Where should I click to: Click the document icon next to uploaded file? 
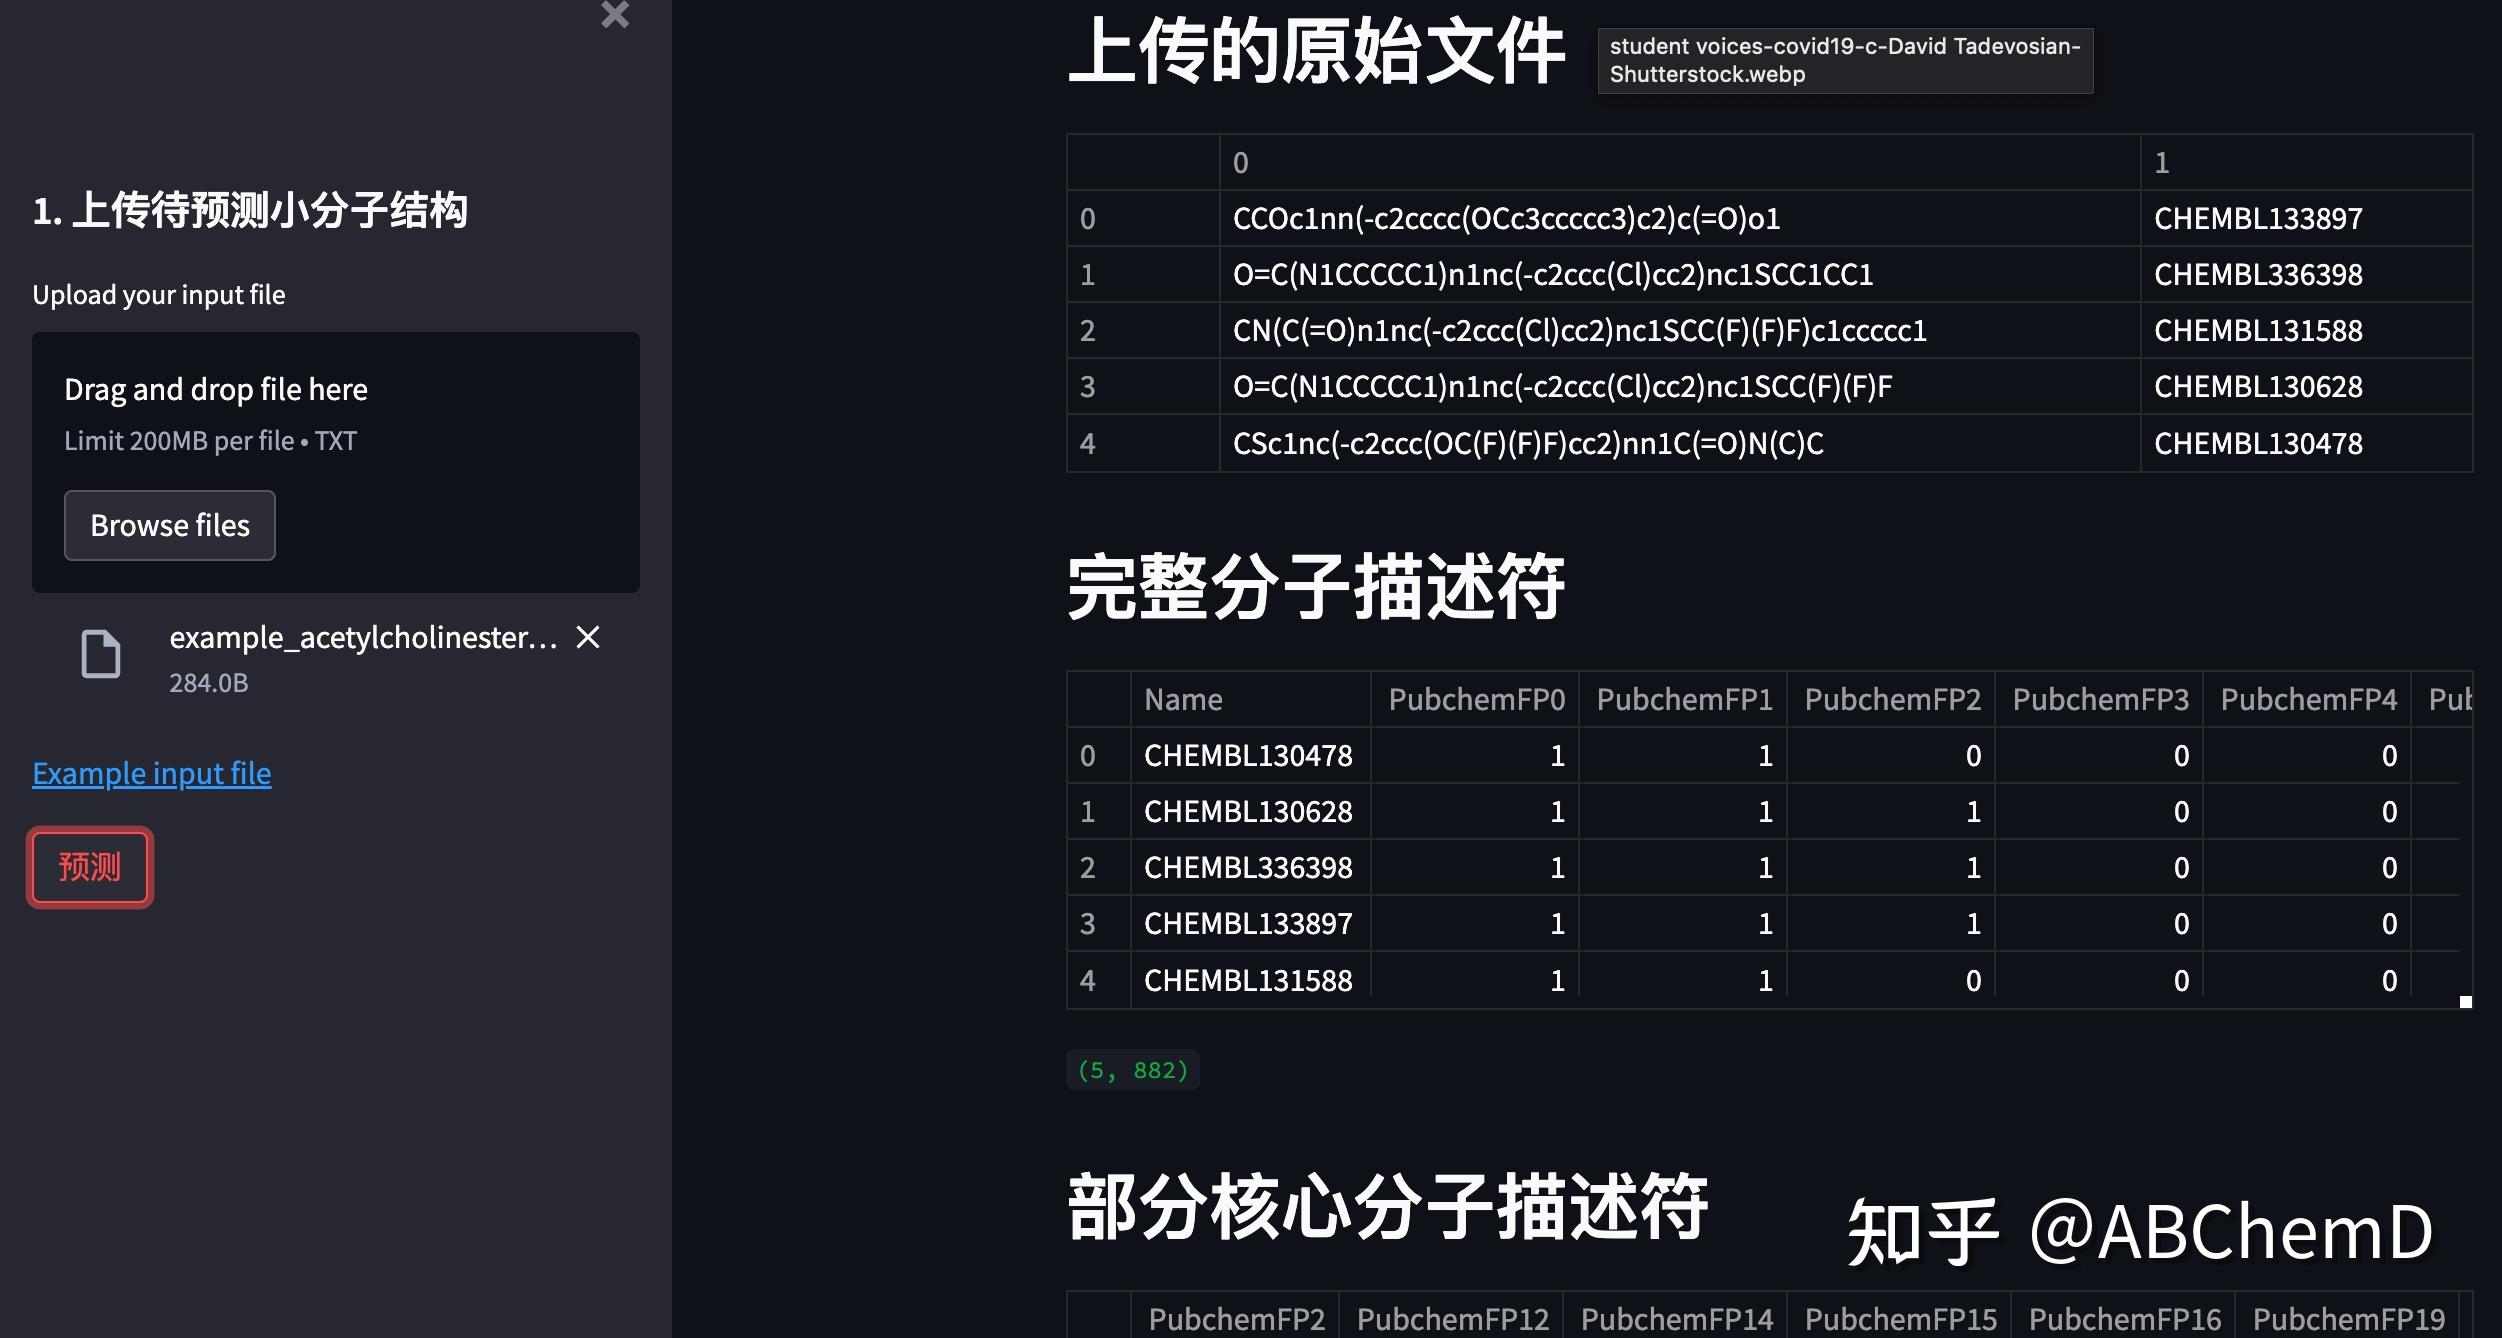pyautogui.click(x=101, y=656)
